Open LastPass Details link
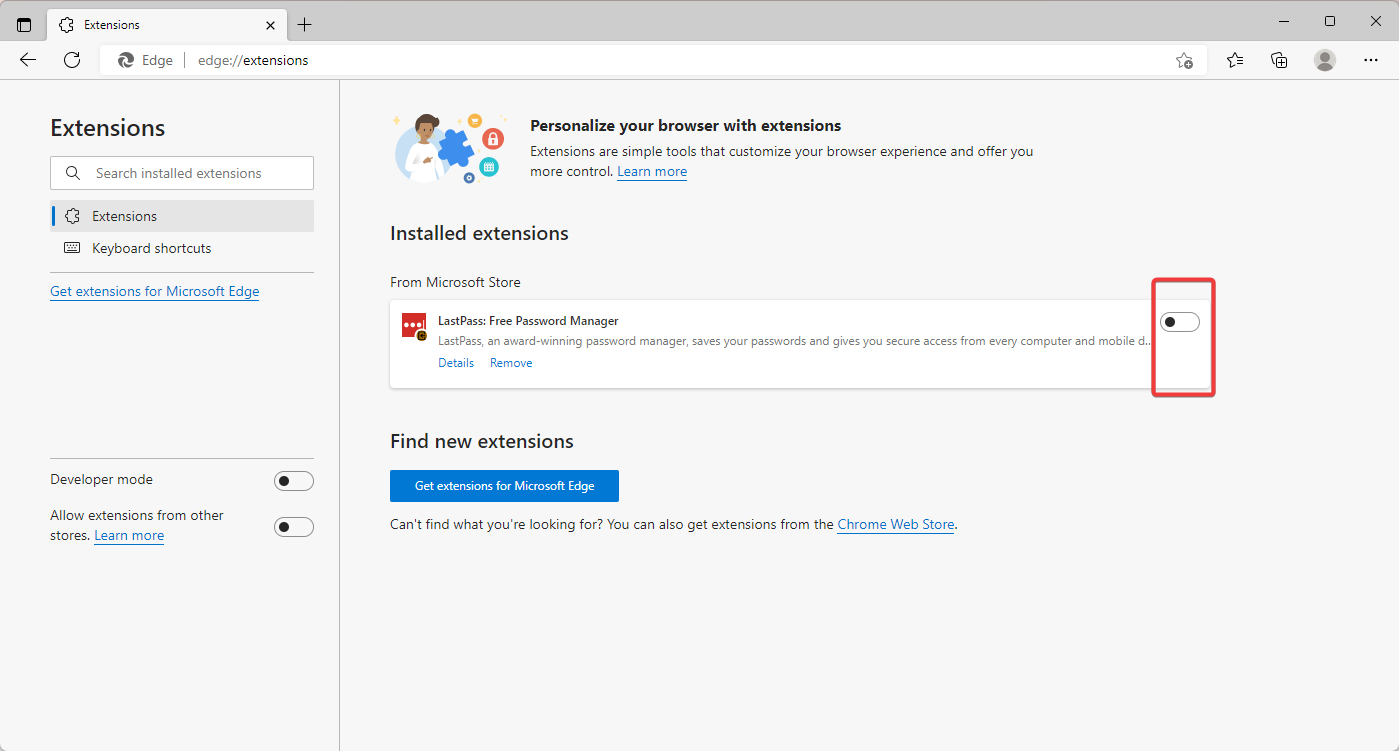This screenshot has height=751, width=1399. [456, 363]
